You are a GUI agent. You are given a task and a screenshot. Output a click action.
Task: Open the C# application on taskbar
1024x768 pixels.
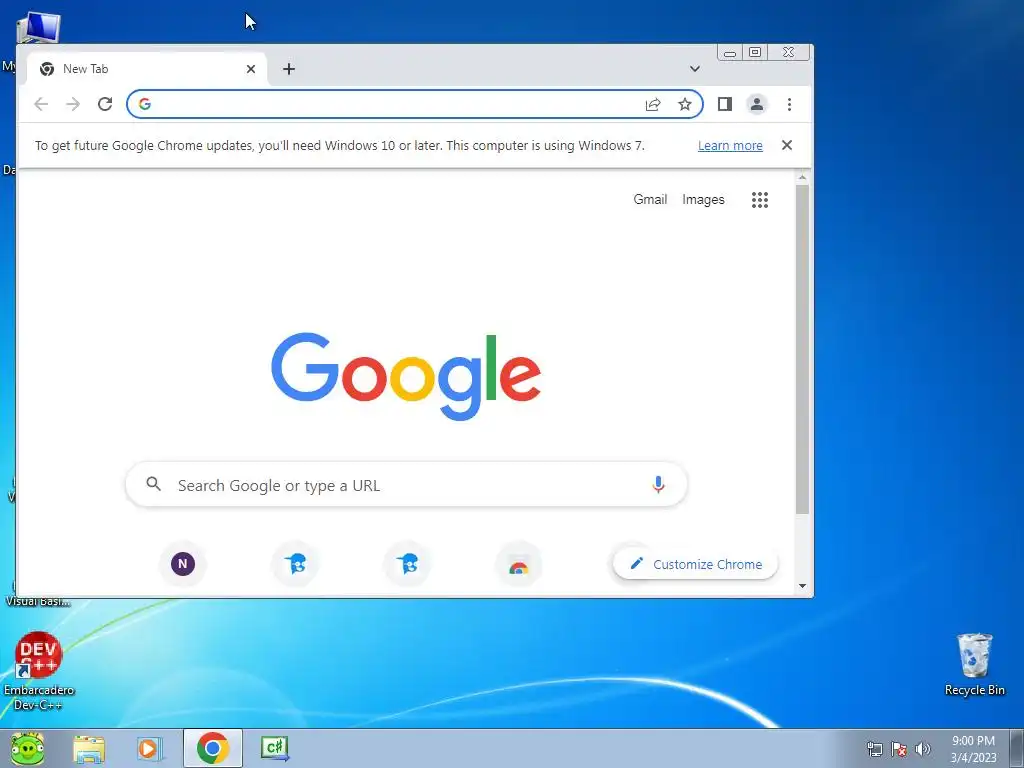pos(274,748)
